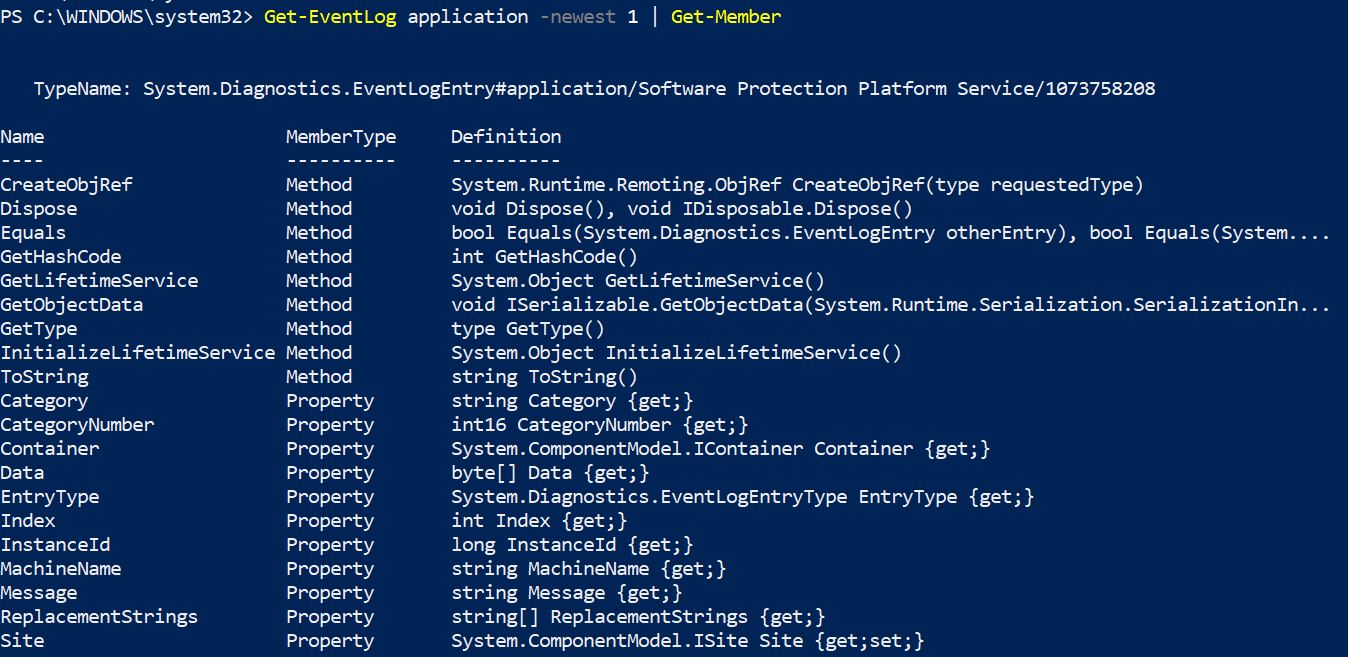This screenshot has height=657, width=1348.
Task: Click the CreateObjRef method name
Action: (x=66, y=185)
